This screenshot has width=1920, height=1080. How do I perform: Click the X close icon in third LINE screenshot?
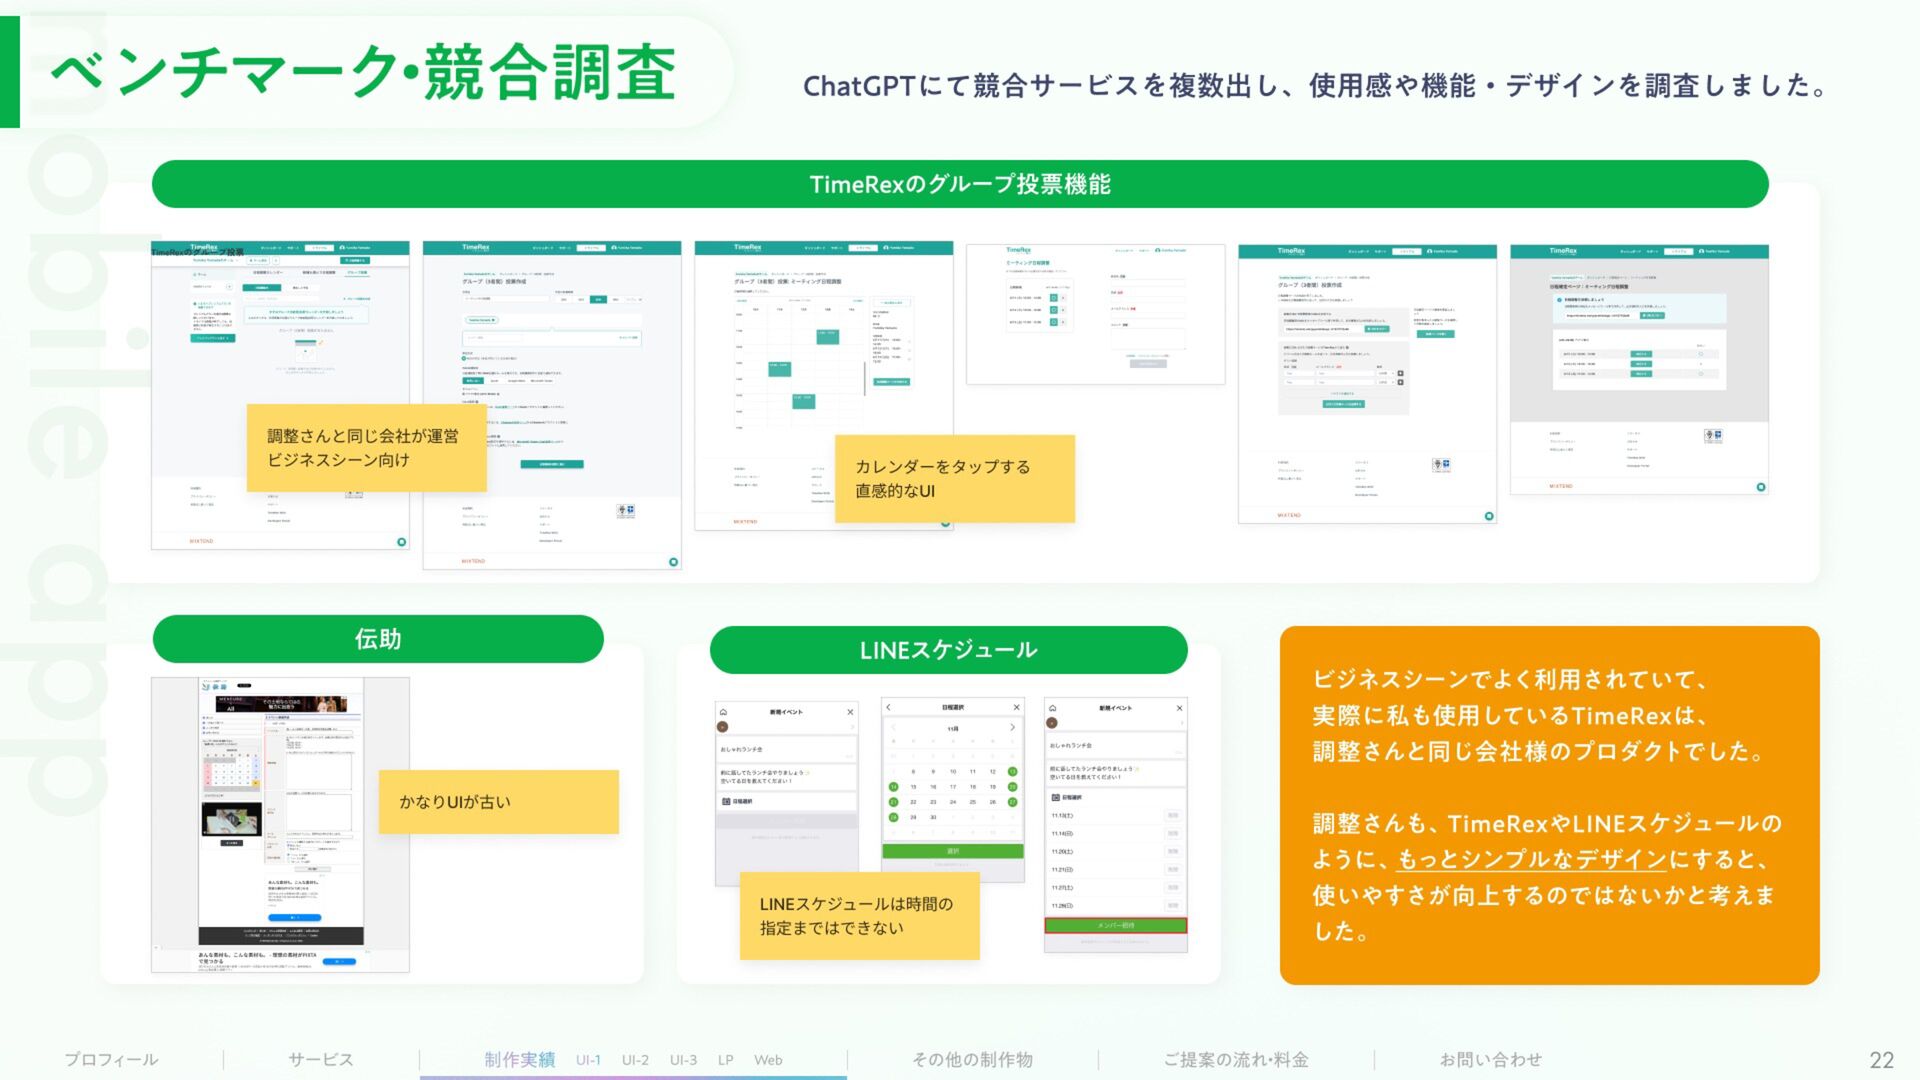1179,708
